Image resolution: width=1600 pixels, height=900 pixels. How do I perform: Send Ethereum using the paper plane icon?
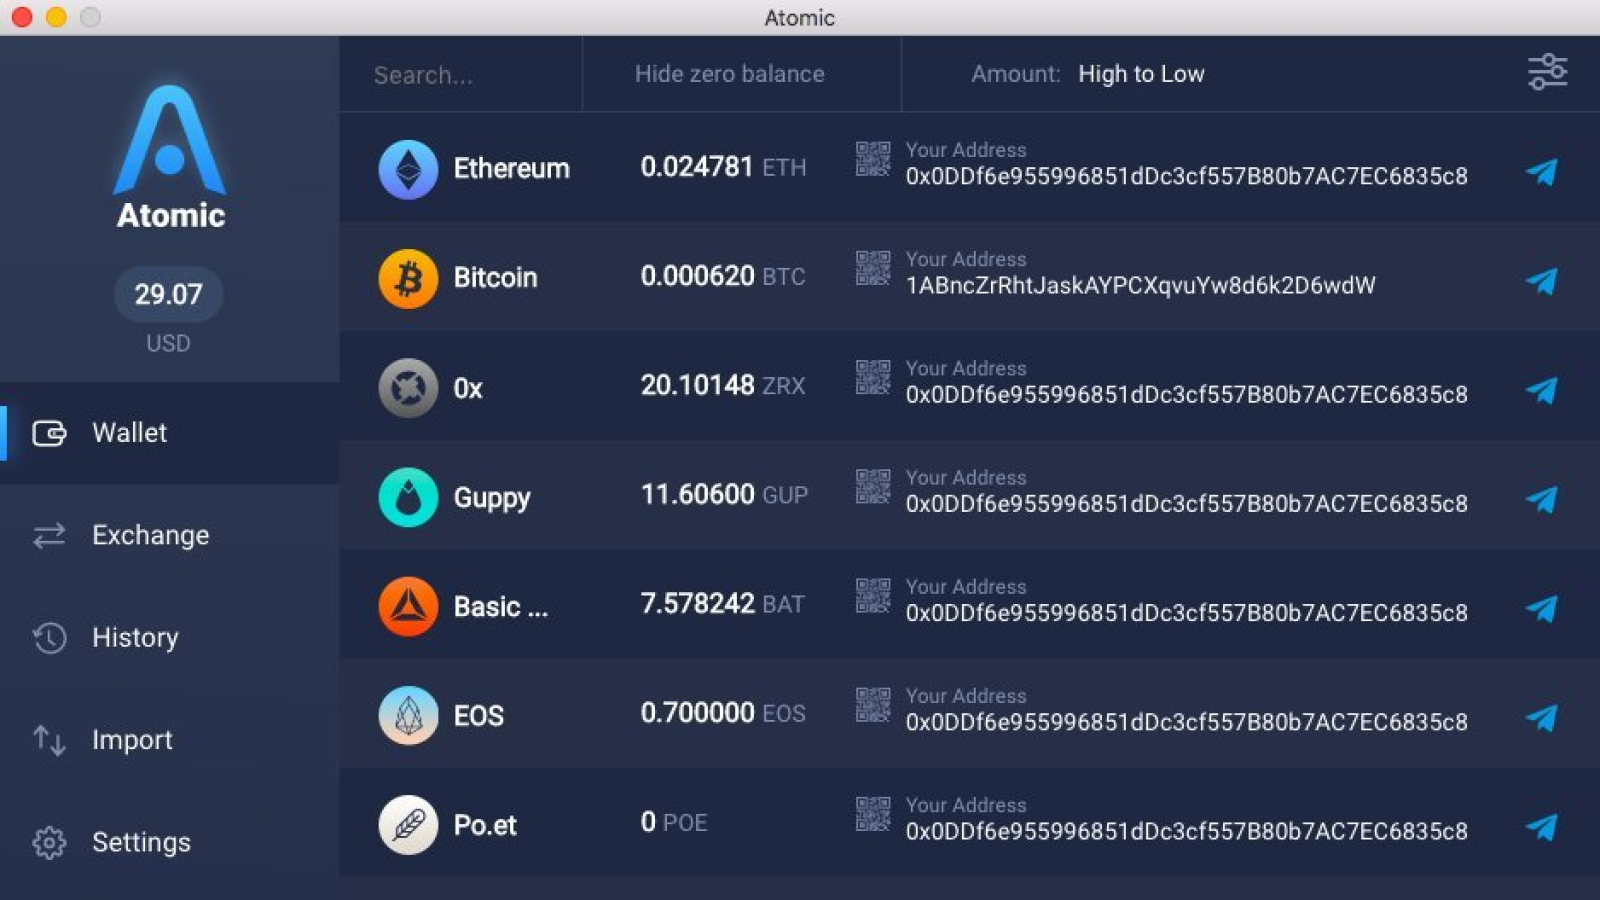click(1542, 172)
